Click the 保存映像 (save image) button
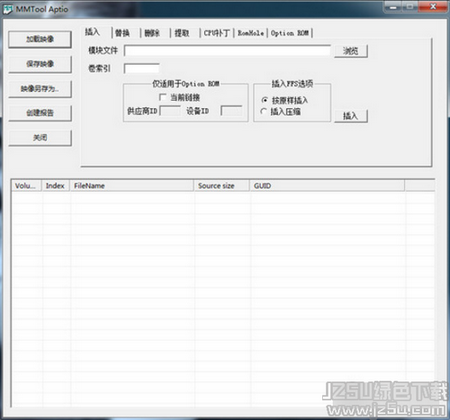This screenshot has width=450, height=420. [40, 64]
